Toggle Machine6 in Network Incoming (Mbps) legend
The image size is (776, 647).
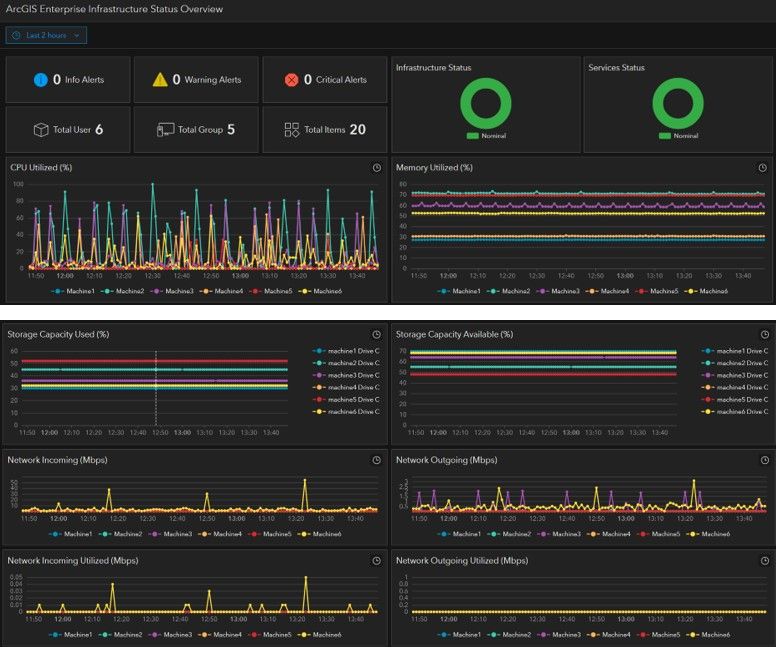(x=319, y=534)
